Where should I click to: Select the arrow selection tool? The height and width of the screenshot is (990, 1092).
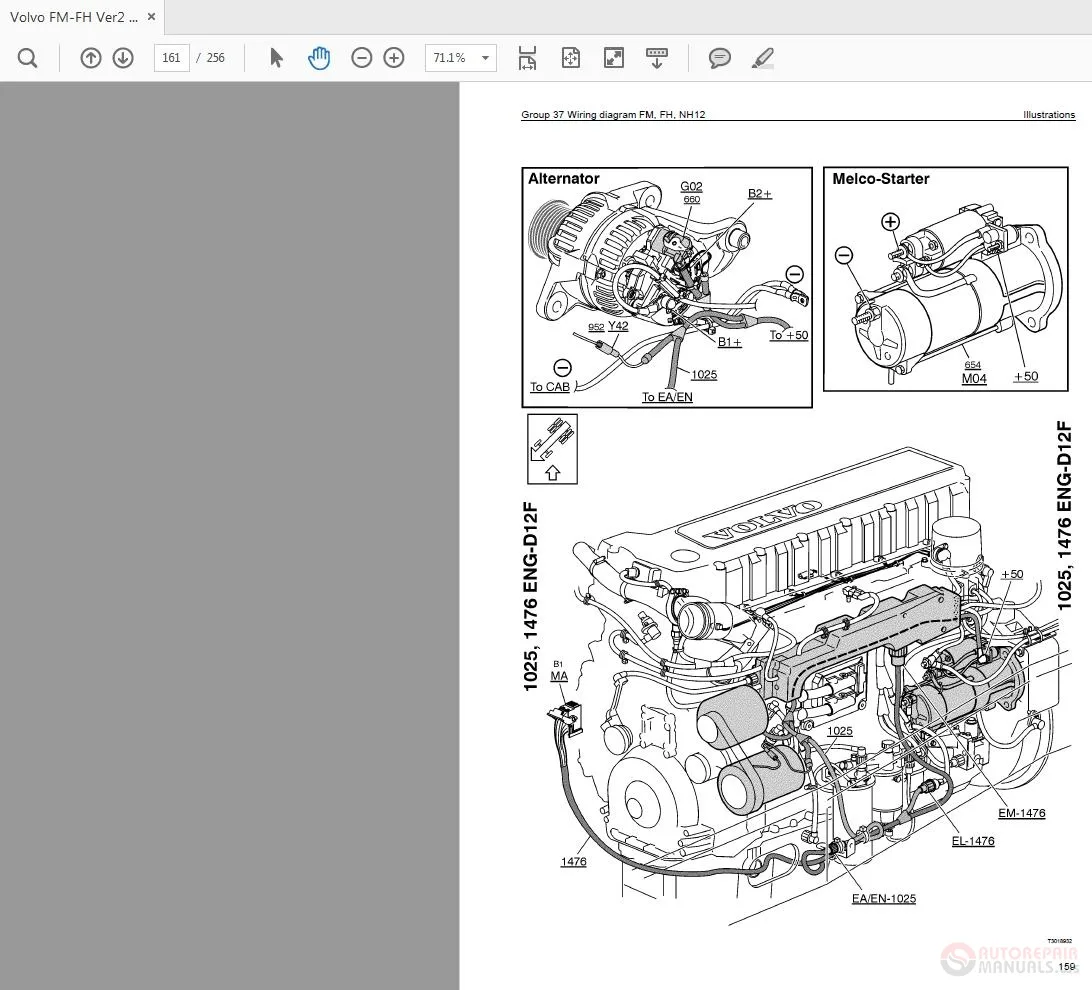[x=276, y=58]
